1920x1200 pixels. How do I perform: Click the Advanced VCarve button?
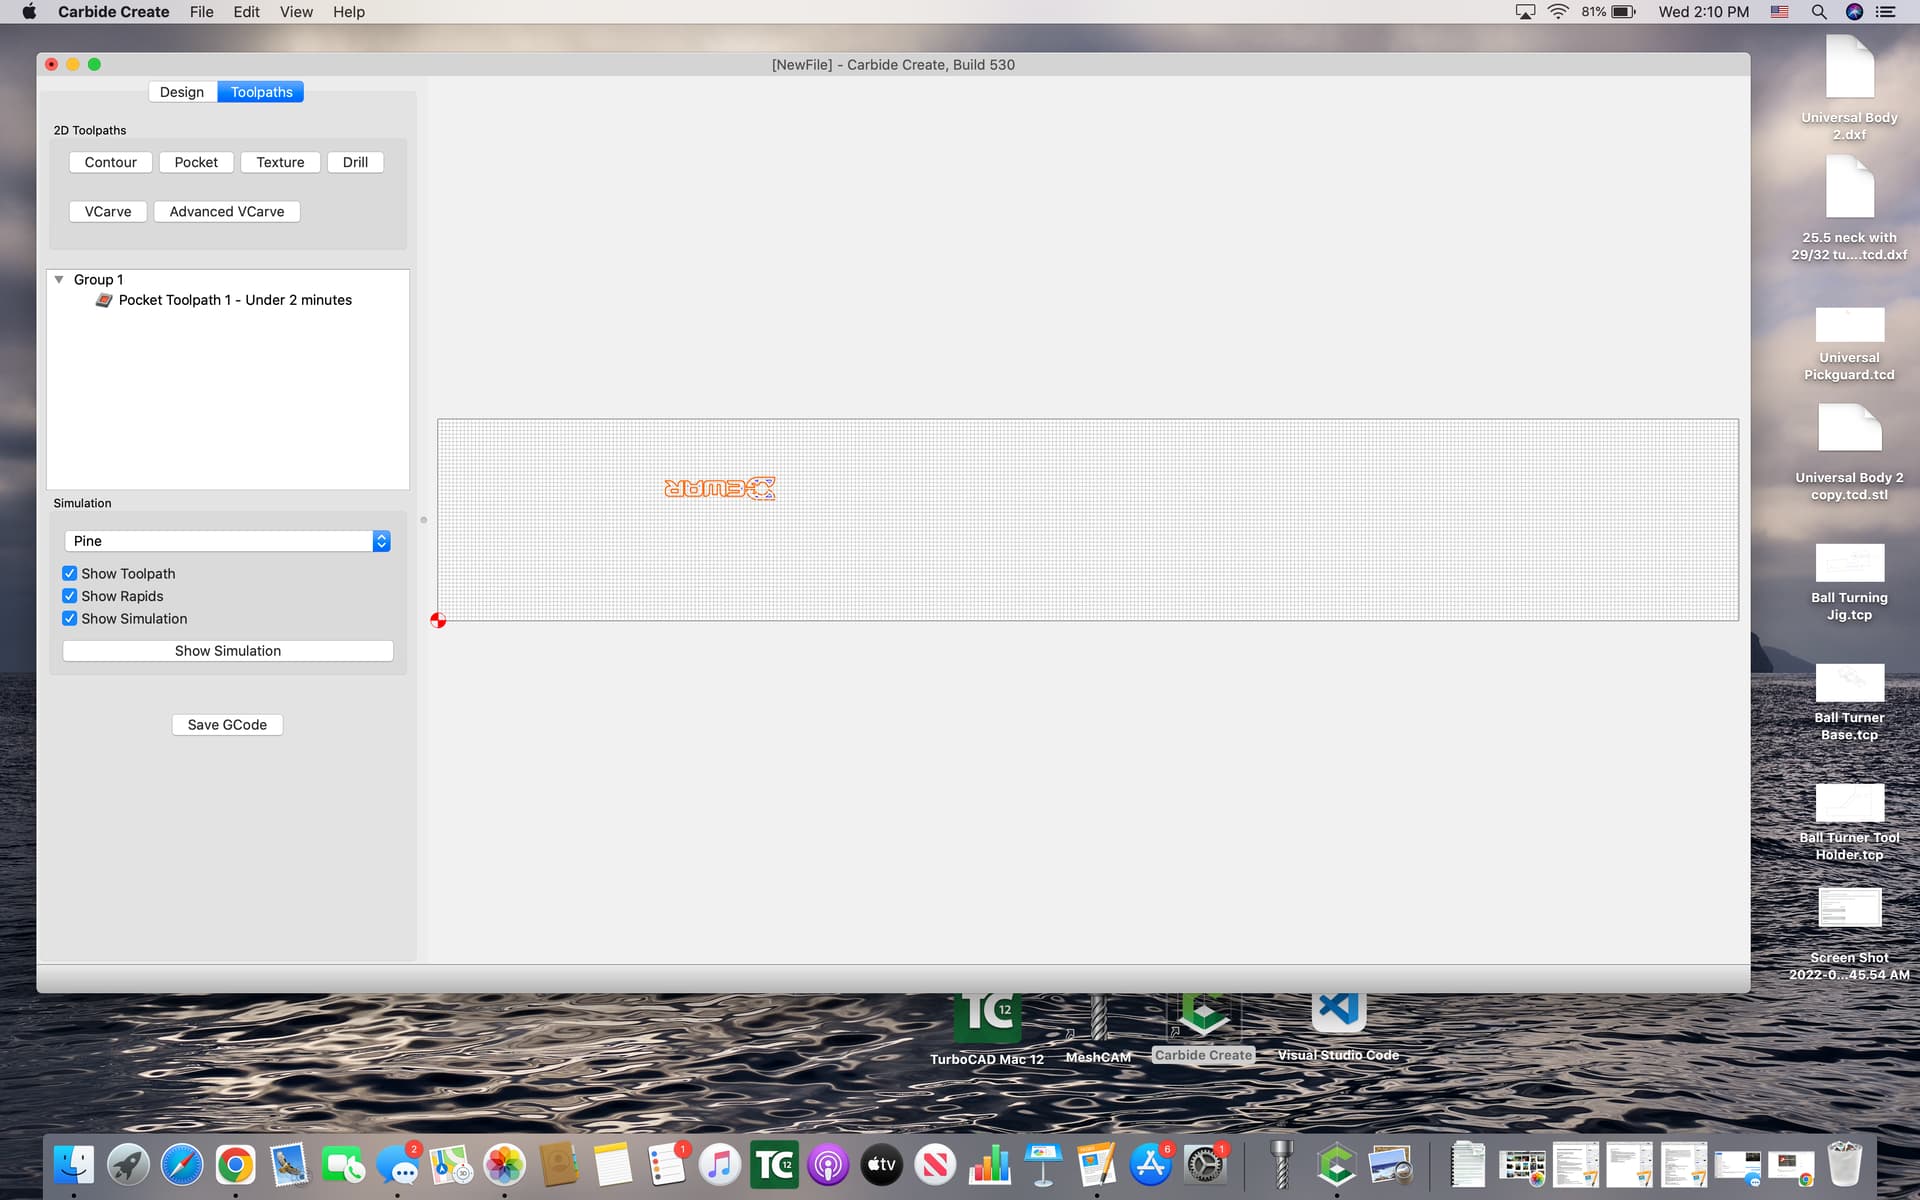[x=227, y=212]
